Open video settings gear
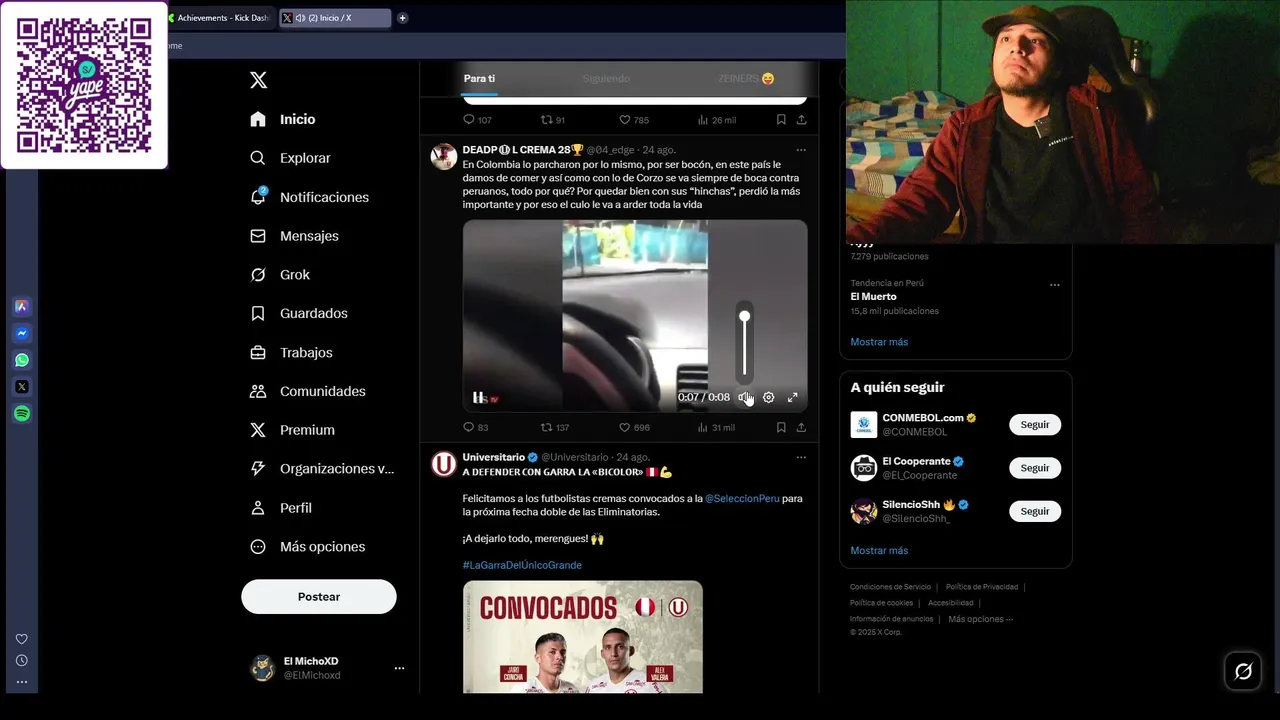Screen dimensions: 1280x720 coord(768,397)
